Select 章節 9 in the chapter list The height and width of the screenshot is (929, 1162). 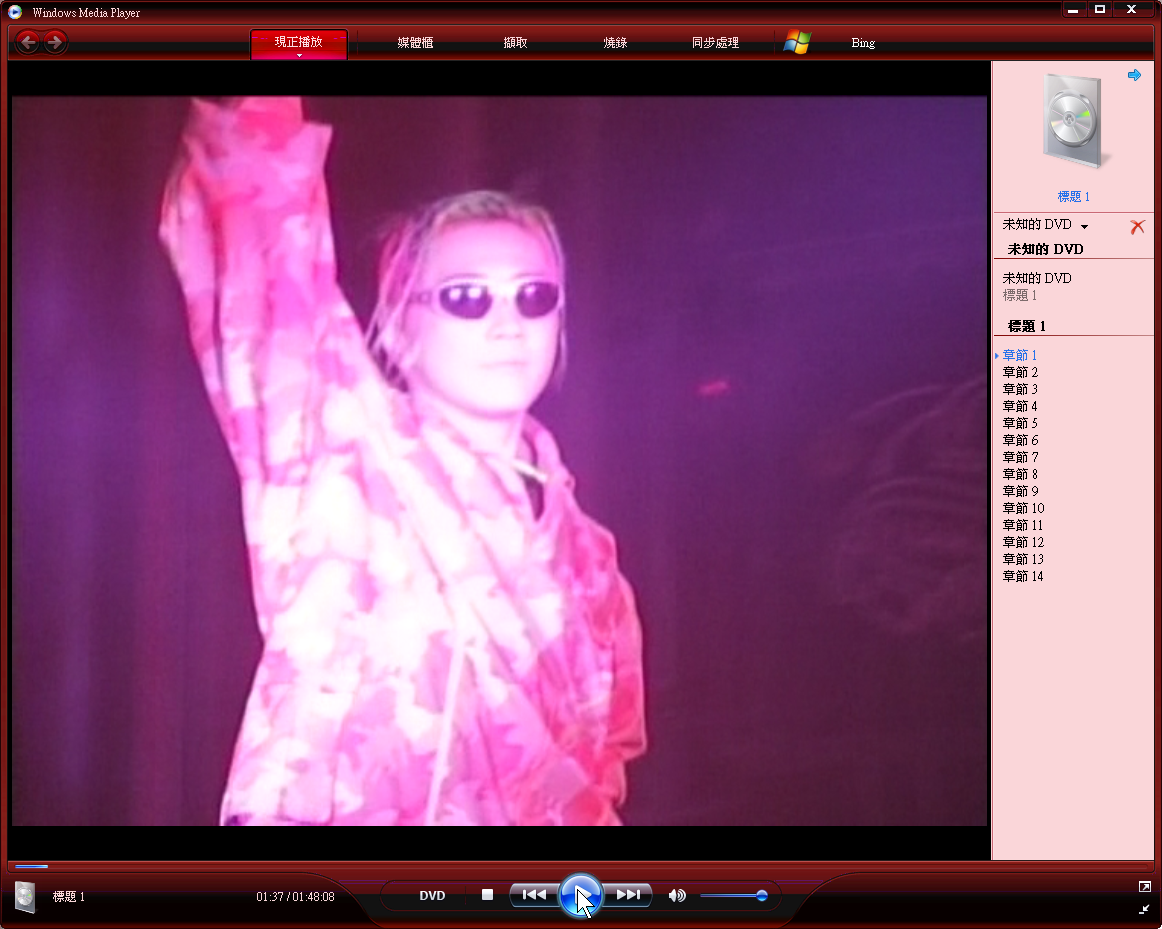pyautogui.click(x=1020, y=491)
